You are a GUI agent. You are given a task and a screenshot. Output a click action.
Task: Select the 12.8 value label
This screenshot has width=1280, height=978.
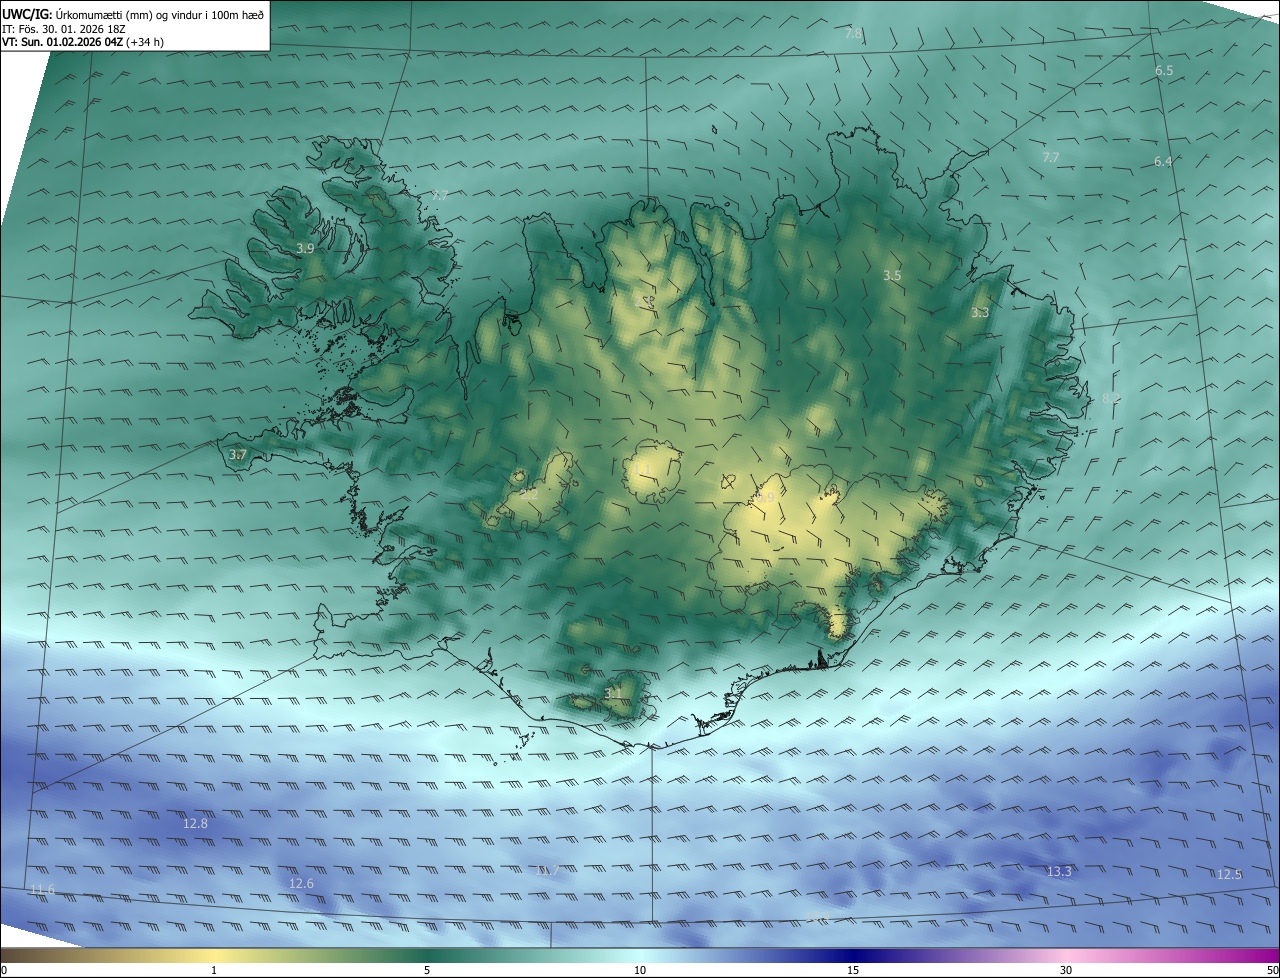click(196, 824)
